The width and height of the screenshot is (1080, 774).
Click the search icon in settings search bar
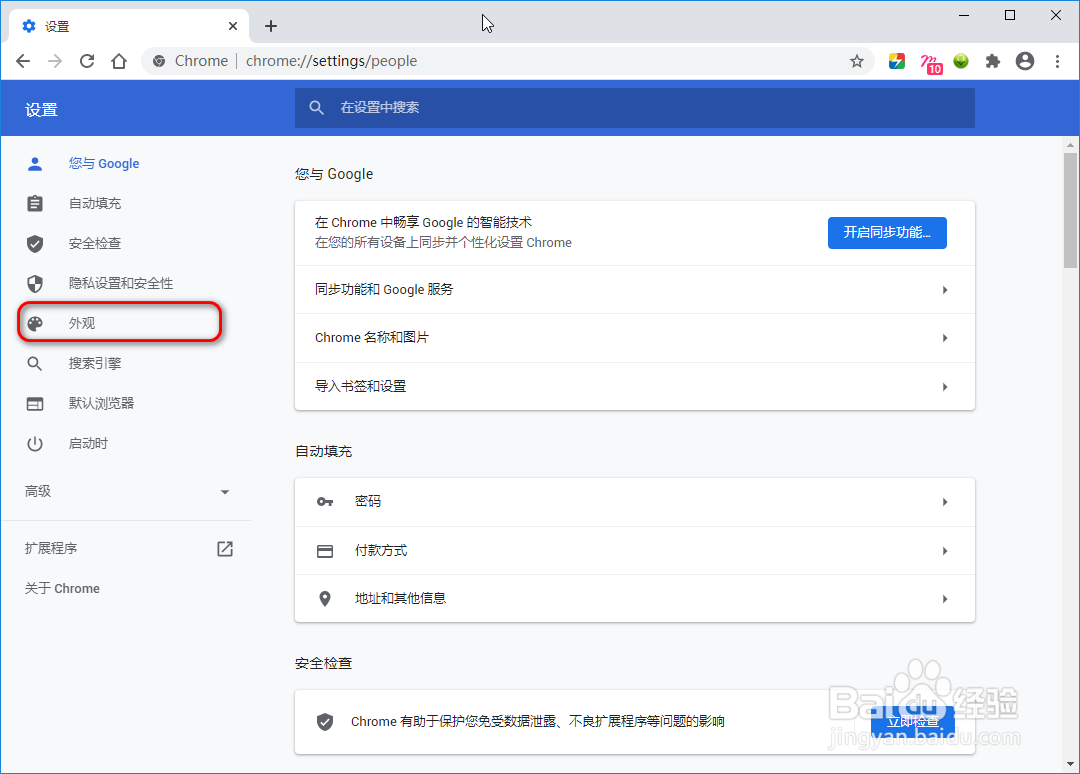pyautogui.click(x=316, y=107)
